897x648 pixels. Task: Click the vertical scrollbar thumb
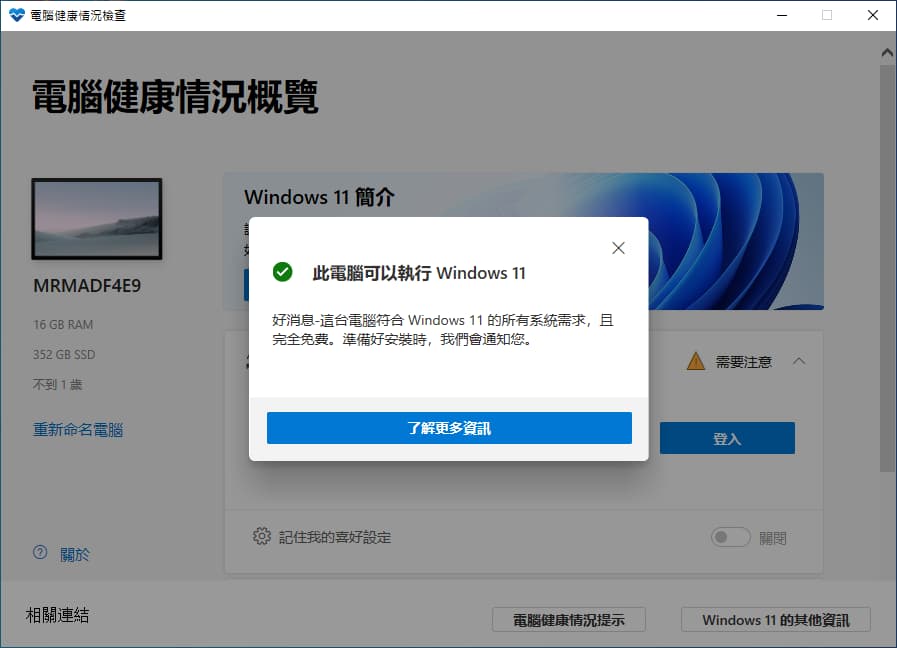point(887,269)
